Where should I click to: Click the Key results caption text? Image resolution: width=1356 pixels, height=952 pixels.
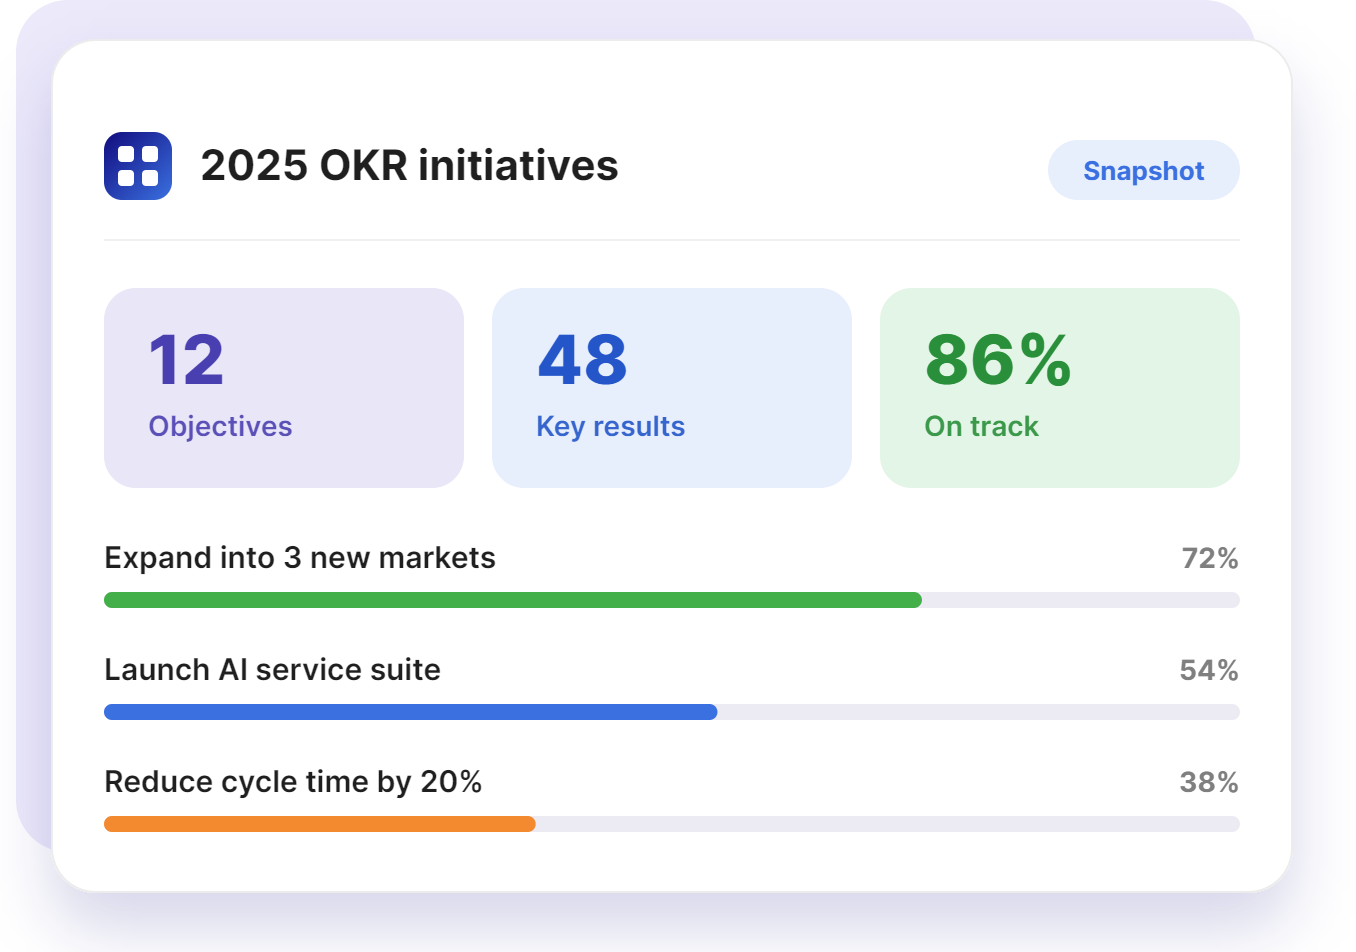click(x=610, y=427)
